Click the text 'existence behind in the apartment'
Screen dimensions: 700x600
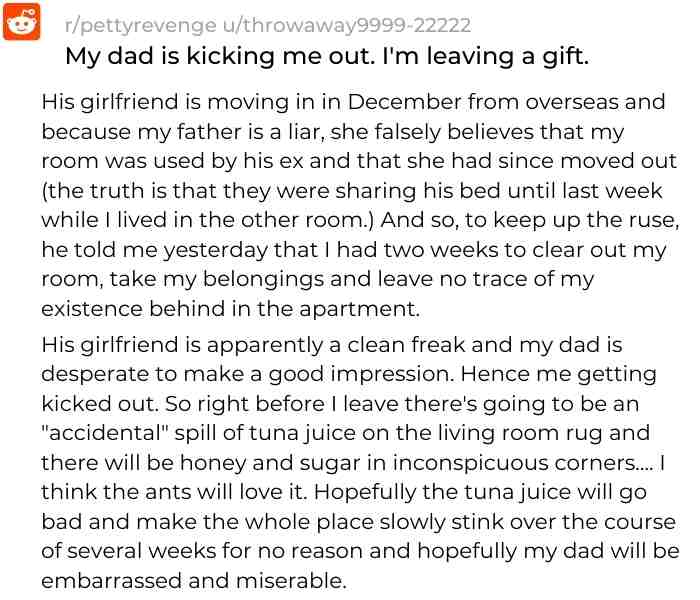click(229, 309)
